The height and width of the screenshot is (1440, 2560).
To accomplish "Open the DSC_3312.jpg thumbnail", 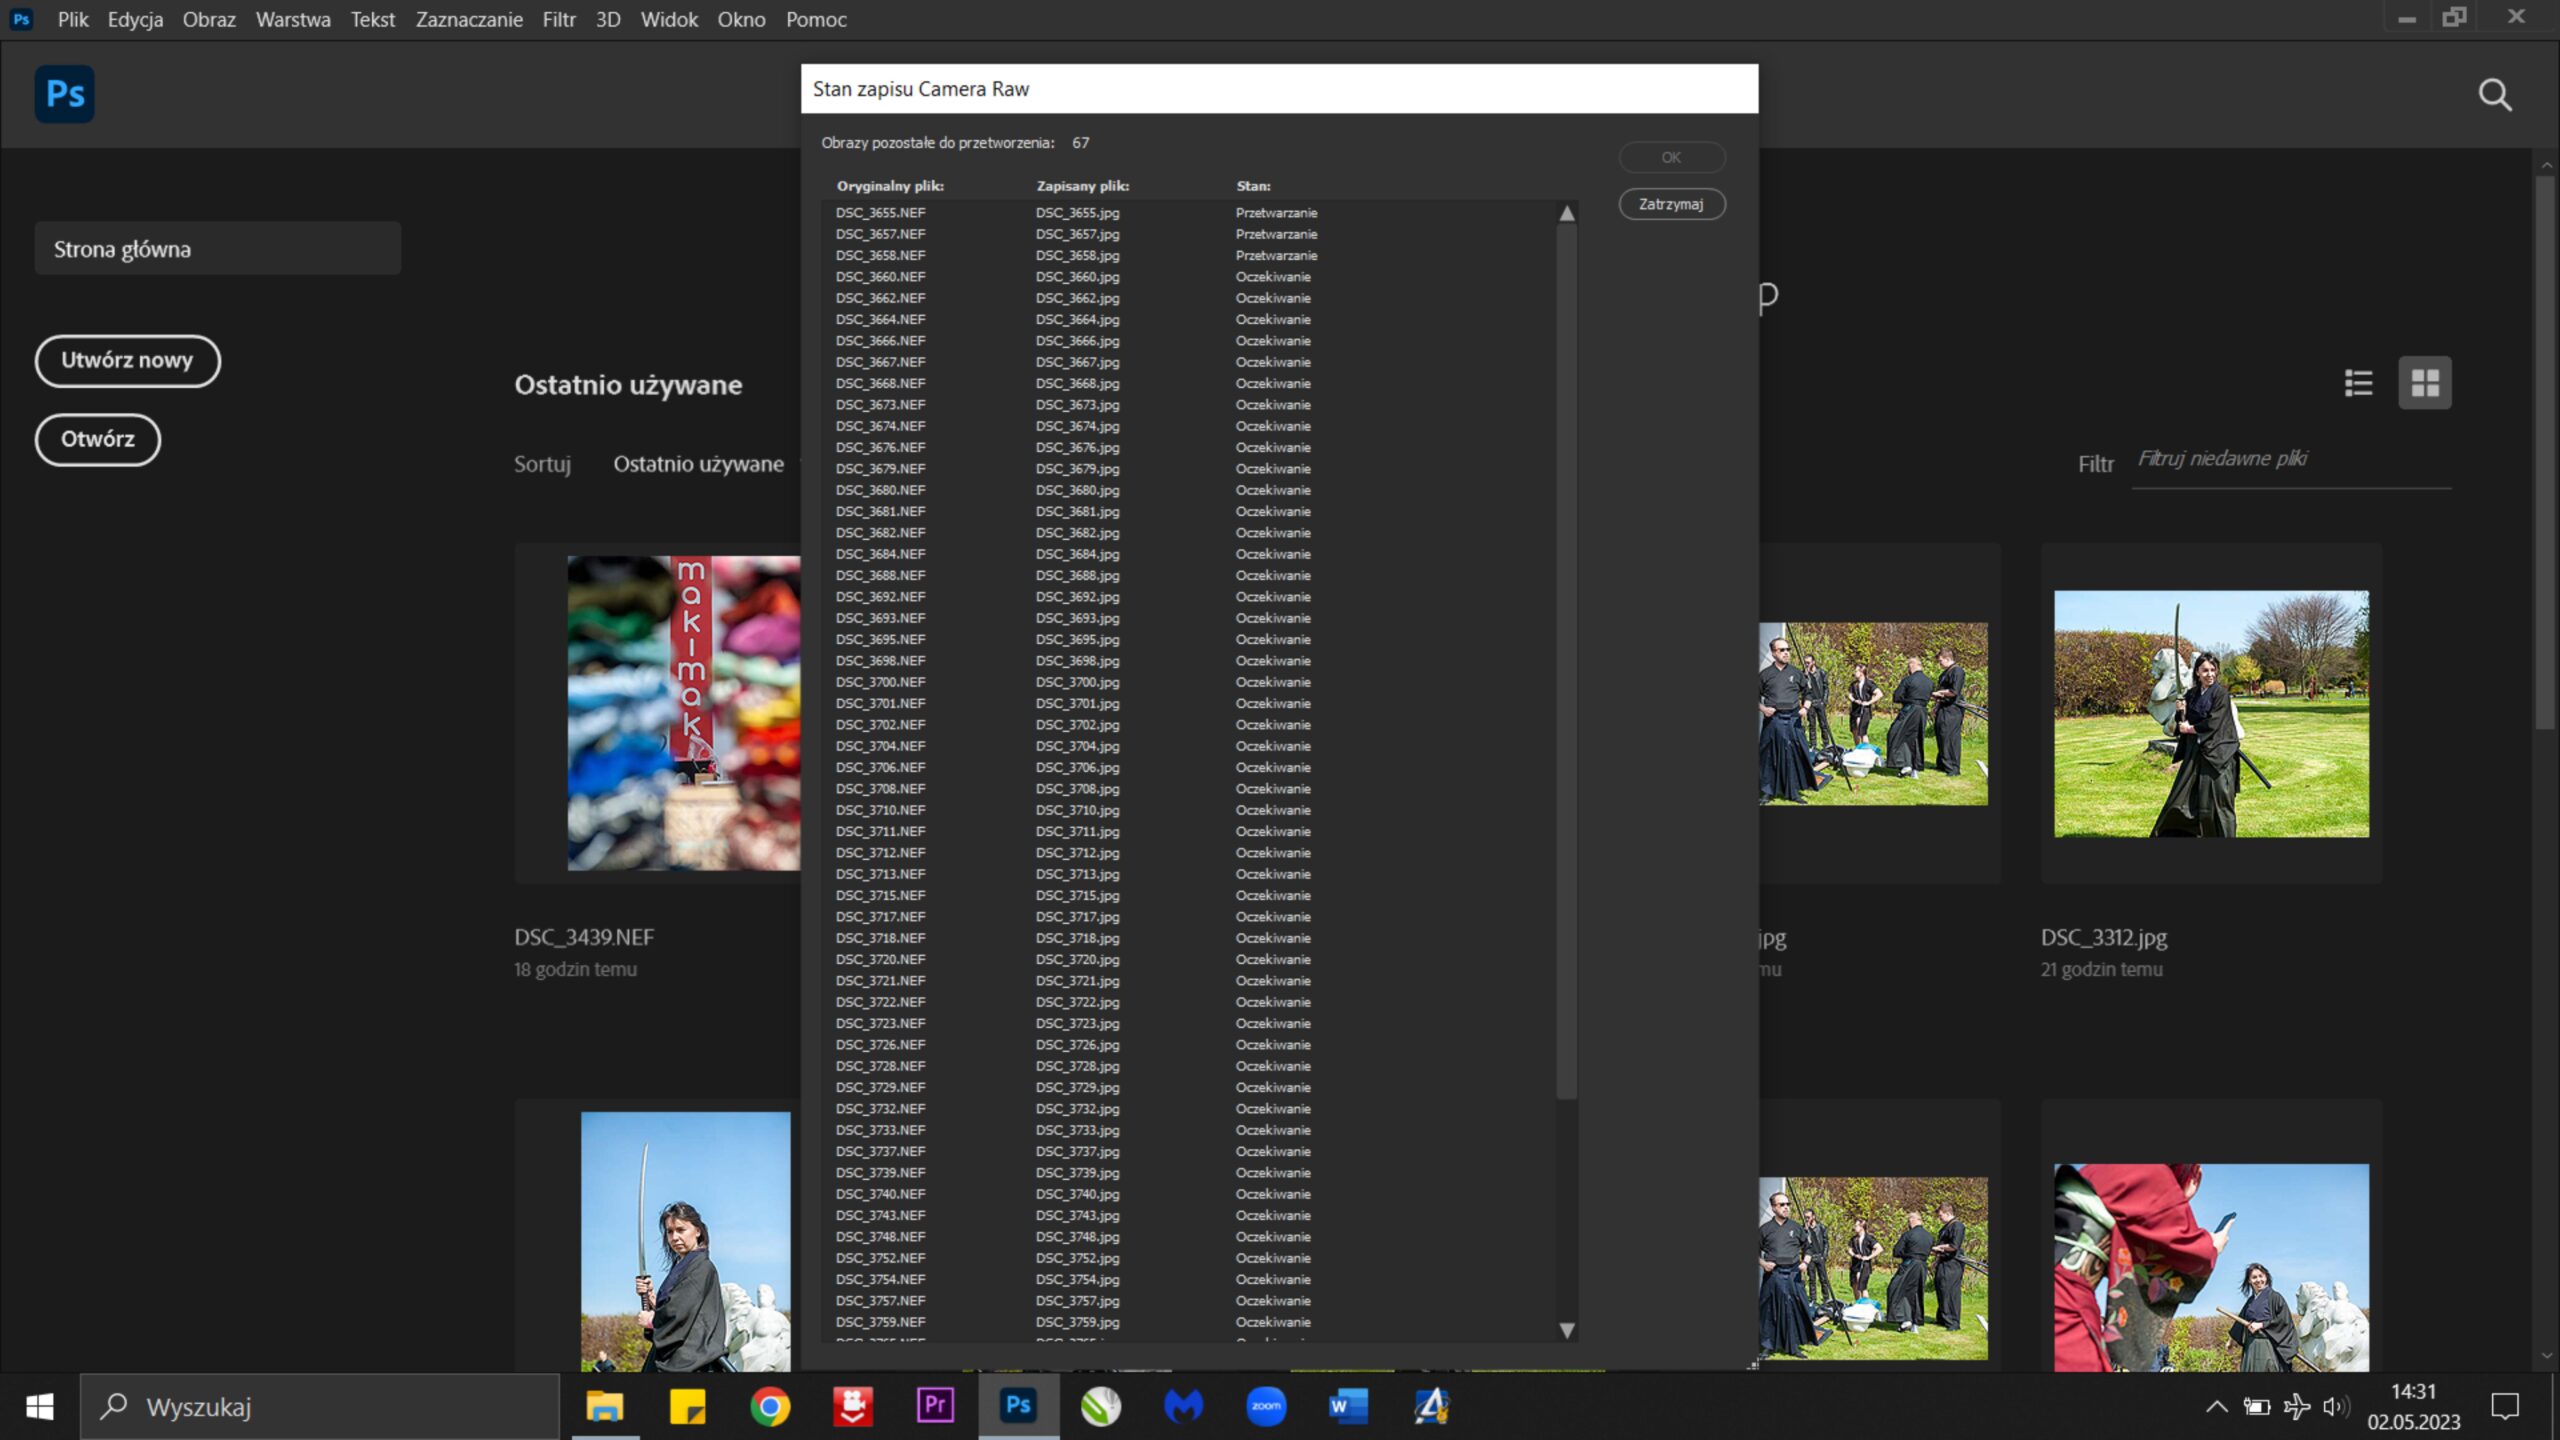I will (2211, 713).
